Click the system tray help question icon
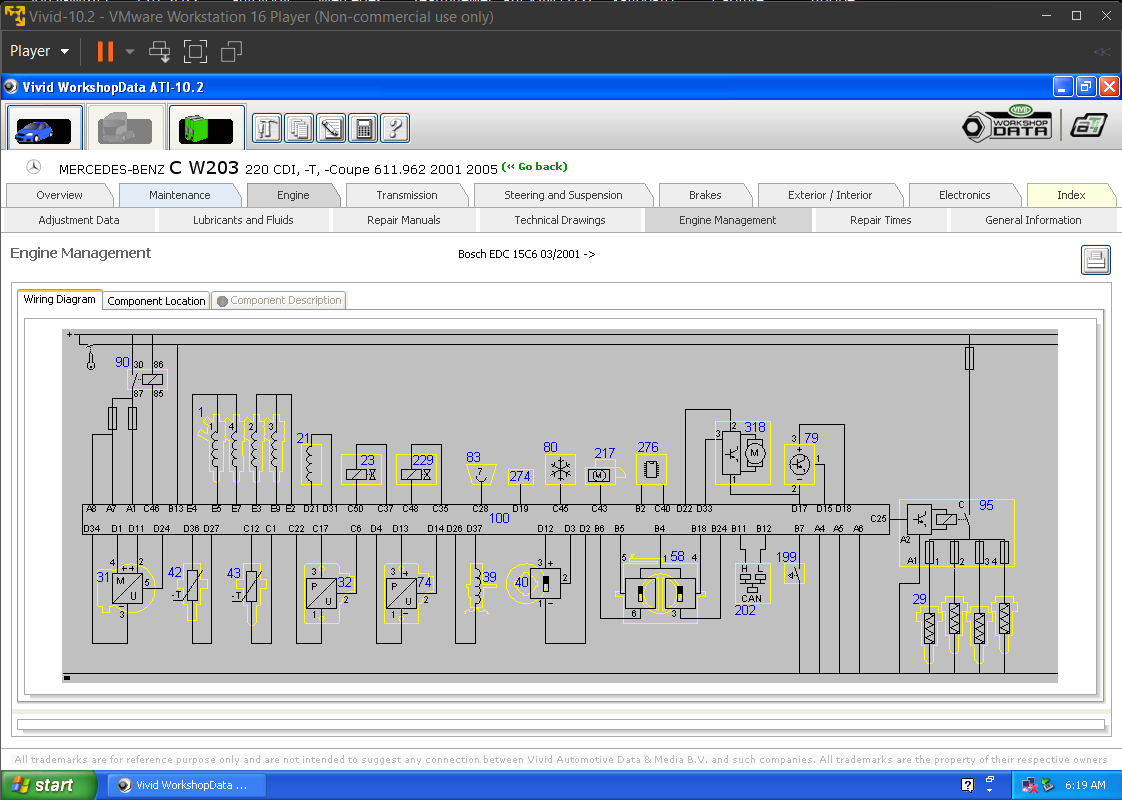Image resolution: width=1122 pixels, height=800 pixels. (x=967, y=785)
